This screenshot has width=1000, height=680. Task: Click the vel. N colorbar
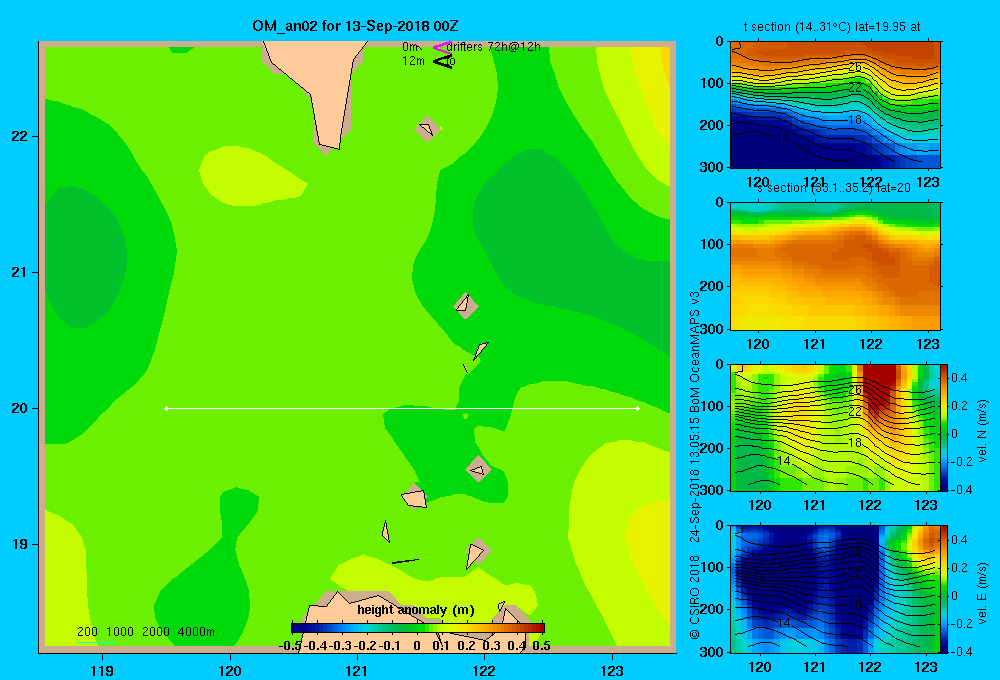[944, 427]
